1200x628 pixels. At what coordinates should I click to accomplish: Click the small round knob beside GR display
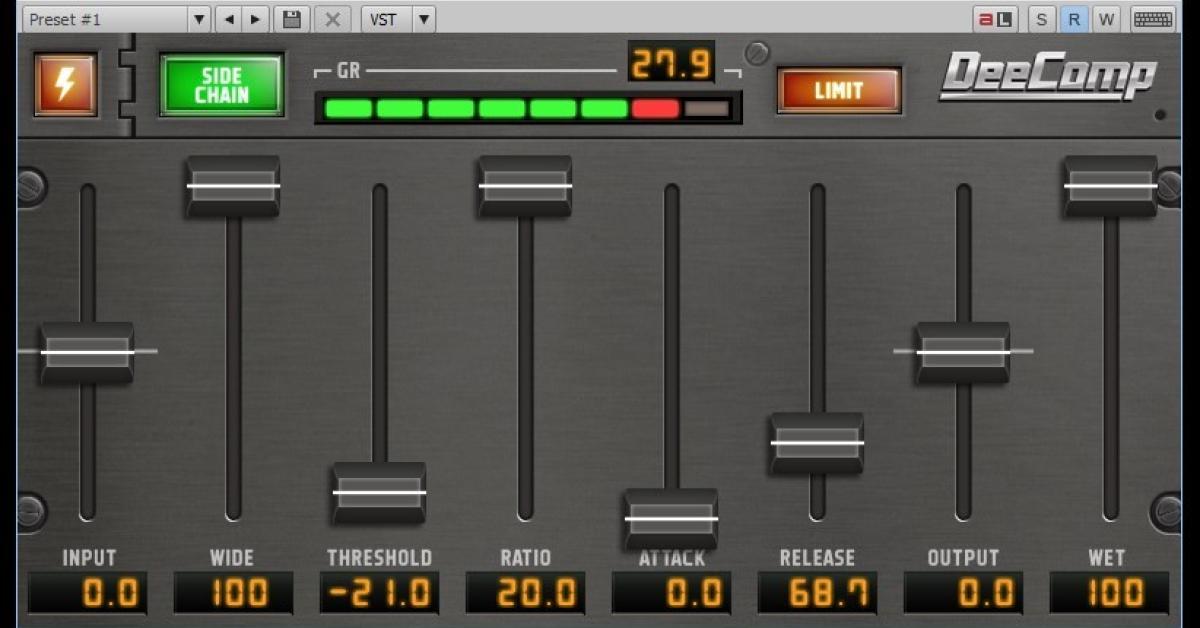point(758,54)
